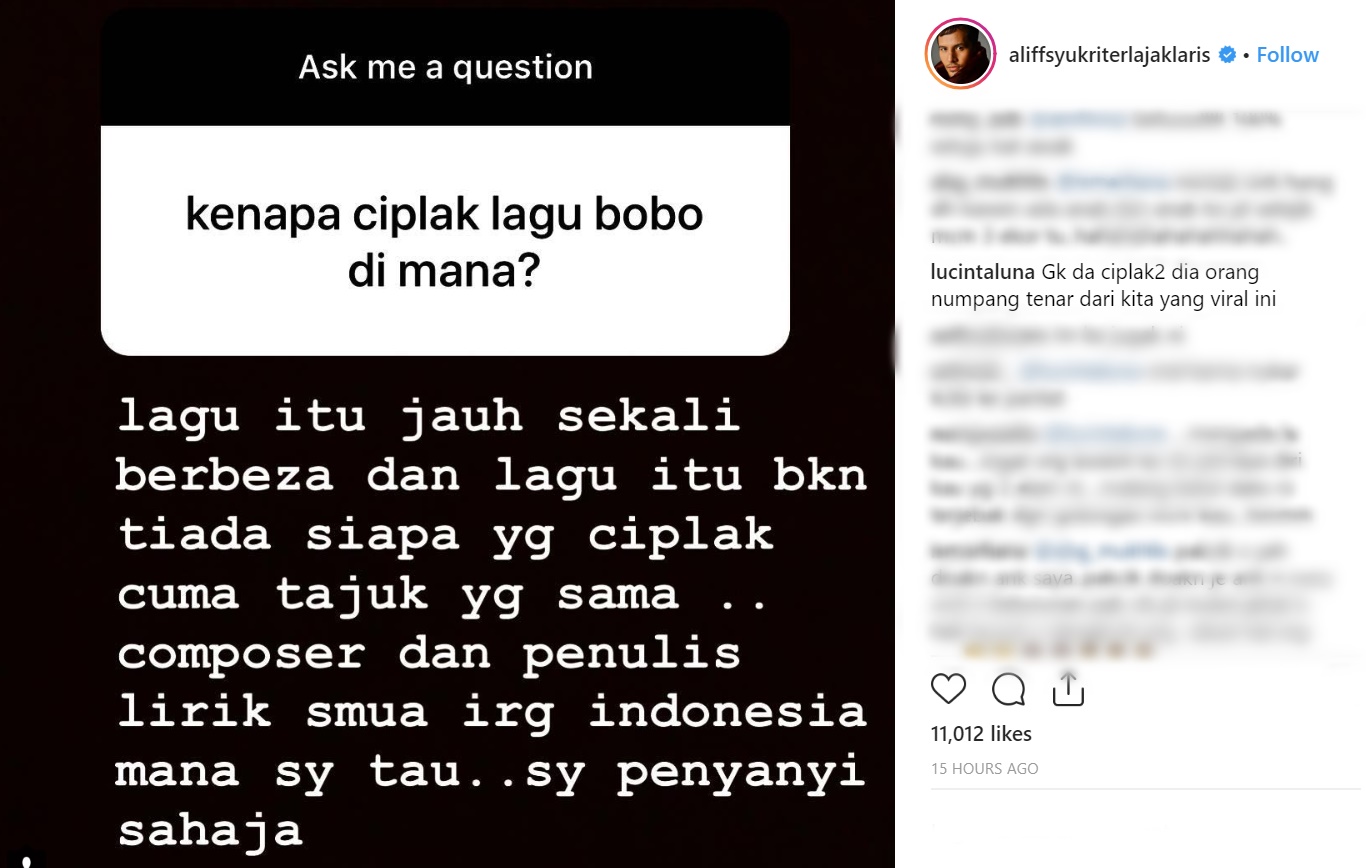Screen dimensions: 1366x868
Task: Open aliffsyukriterlajaklaris profile picture
Action: (961, 54)
